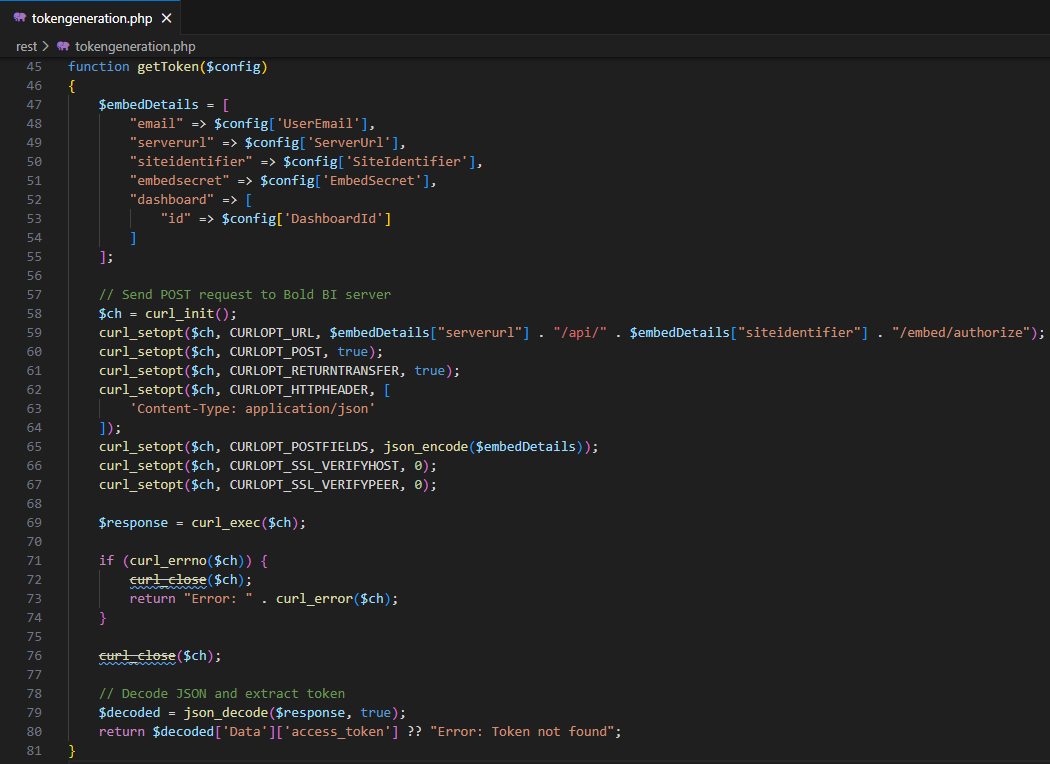Image resolution: width=1050 pixels, height=764 pixels.
Task: Click the "Error: Token not found" string
Action: point(526,731)
